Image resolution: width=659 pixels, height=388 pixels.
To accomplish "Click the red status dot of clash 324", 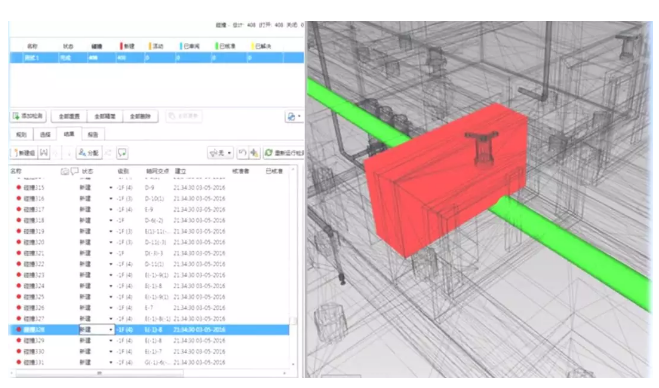I will [18, 286].
